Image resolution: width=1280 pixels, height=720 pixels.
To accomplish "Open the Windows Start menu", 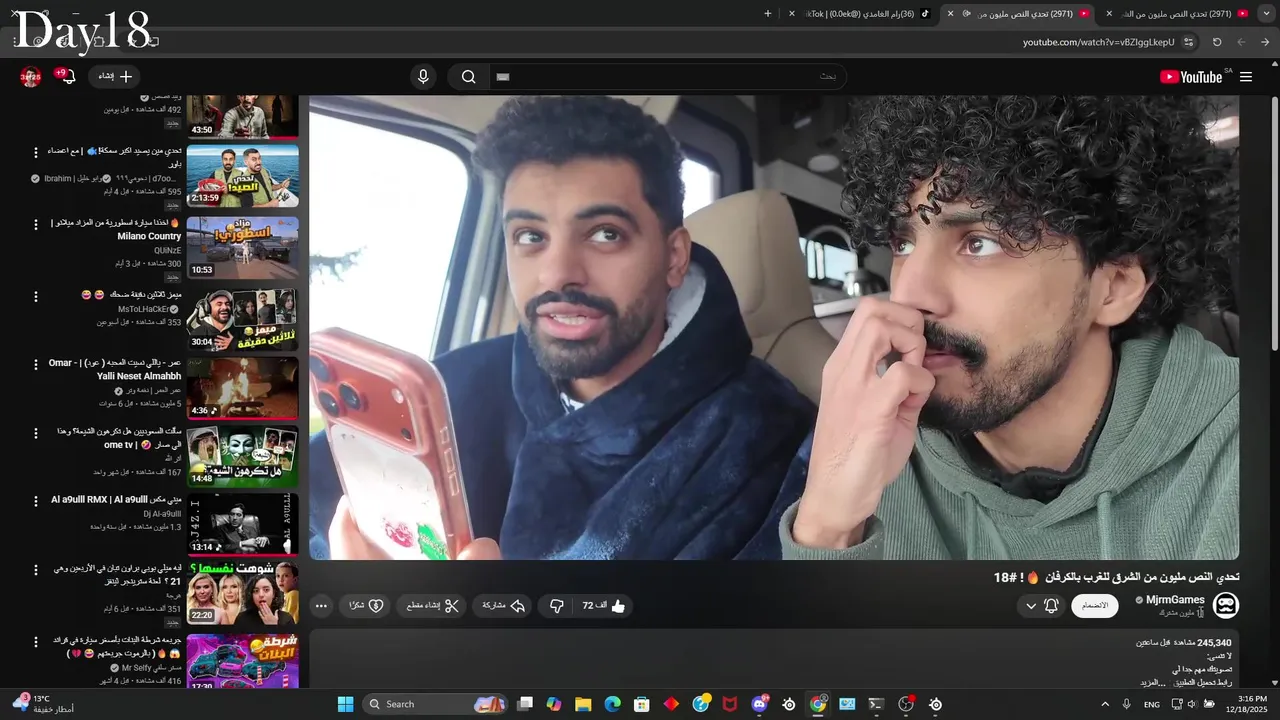I will click(x=345, y=704).
